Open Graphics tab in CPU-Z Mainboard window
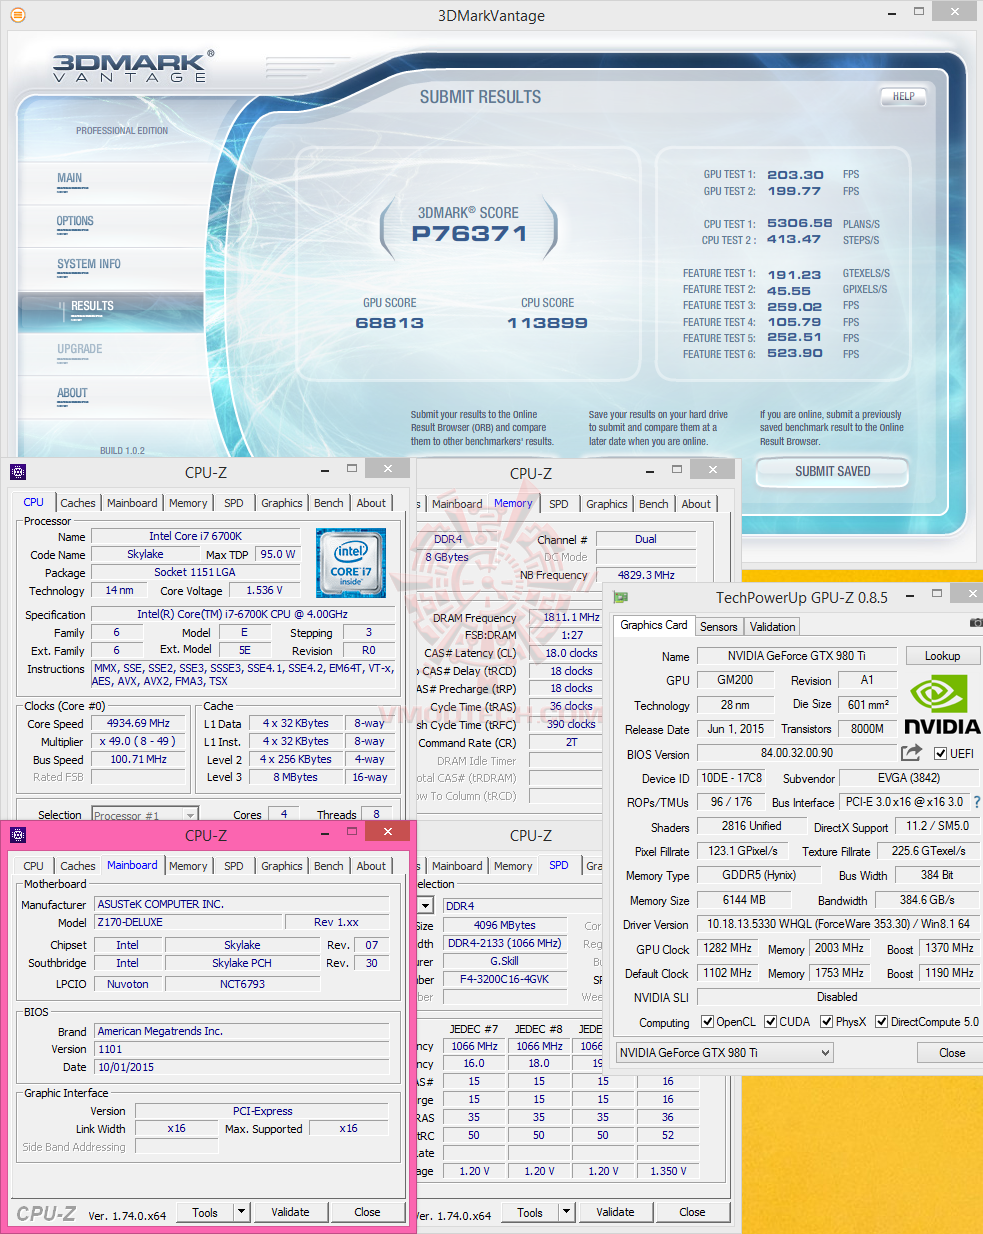The height and width of the screenshot is (1234, 983). [281, 866]
